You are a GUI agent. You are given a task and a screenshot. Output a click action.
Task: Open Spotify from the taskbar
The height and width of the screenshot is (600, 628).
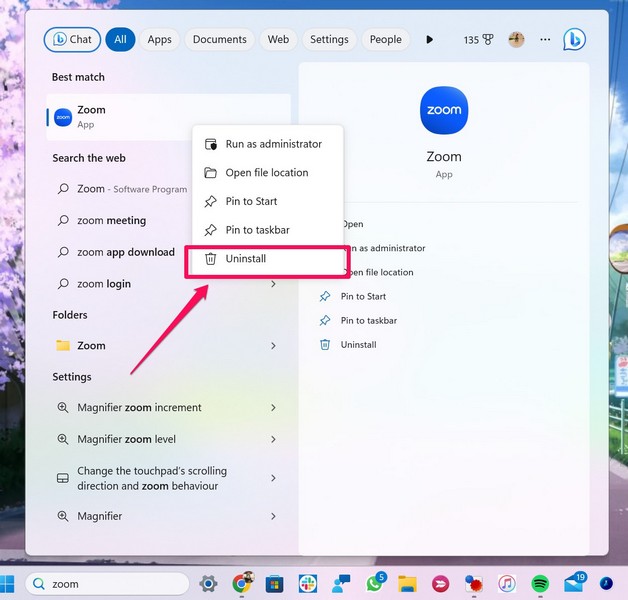pyautogui.click(x=540, y=583)
